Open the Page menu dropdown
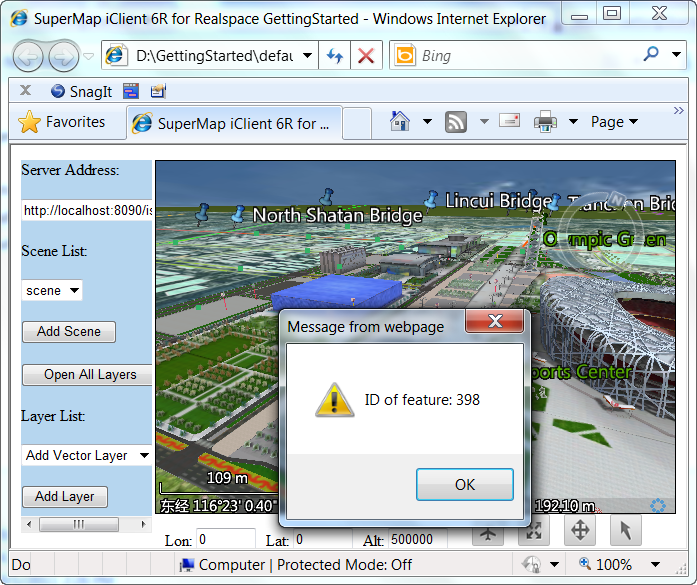Image resolution: width=697 pixels, height=585 pixels. pyautogui.click(x=614, y=122)
